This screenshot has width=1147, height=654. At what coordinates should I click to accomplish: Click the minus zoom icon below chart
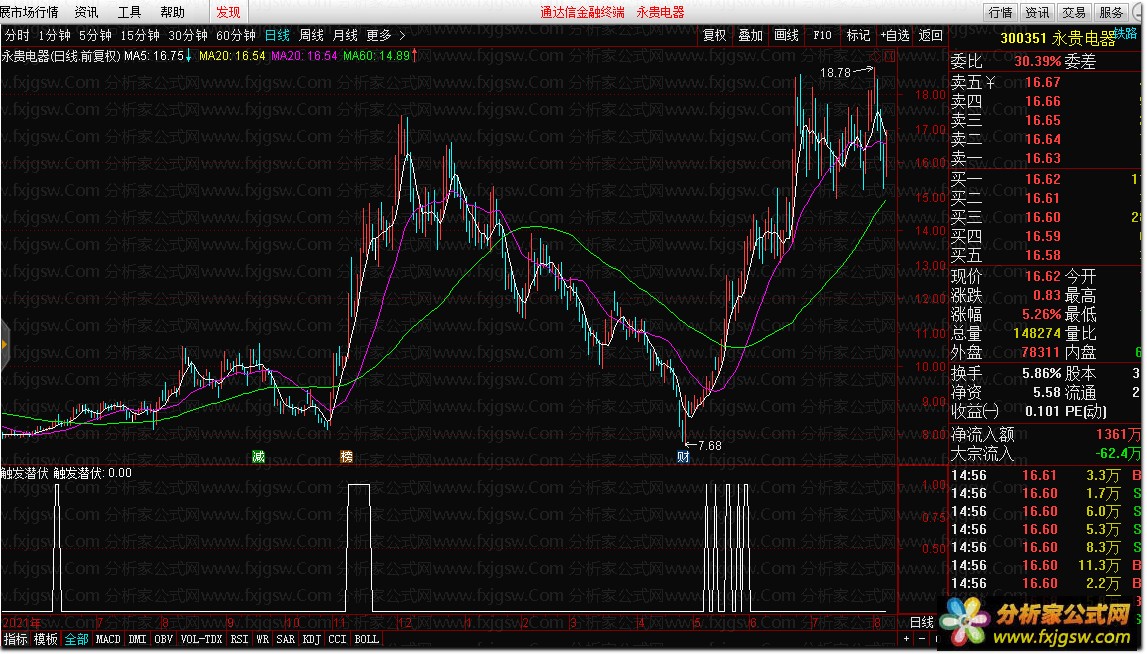921,639
